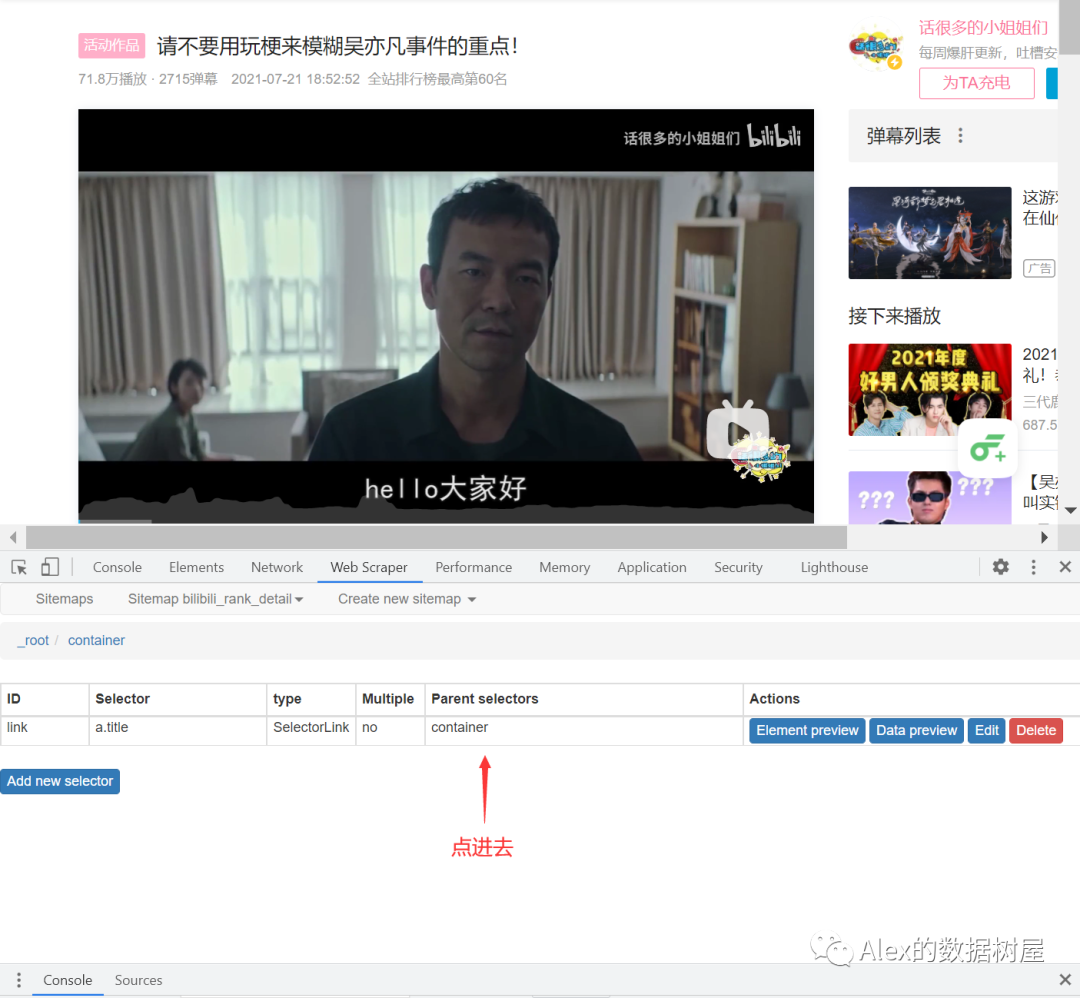Viewport: 1080px width, 998px height.
Task: Select the inspect element tool in DevTools
Action: click(x=18, y=567)
